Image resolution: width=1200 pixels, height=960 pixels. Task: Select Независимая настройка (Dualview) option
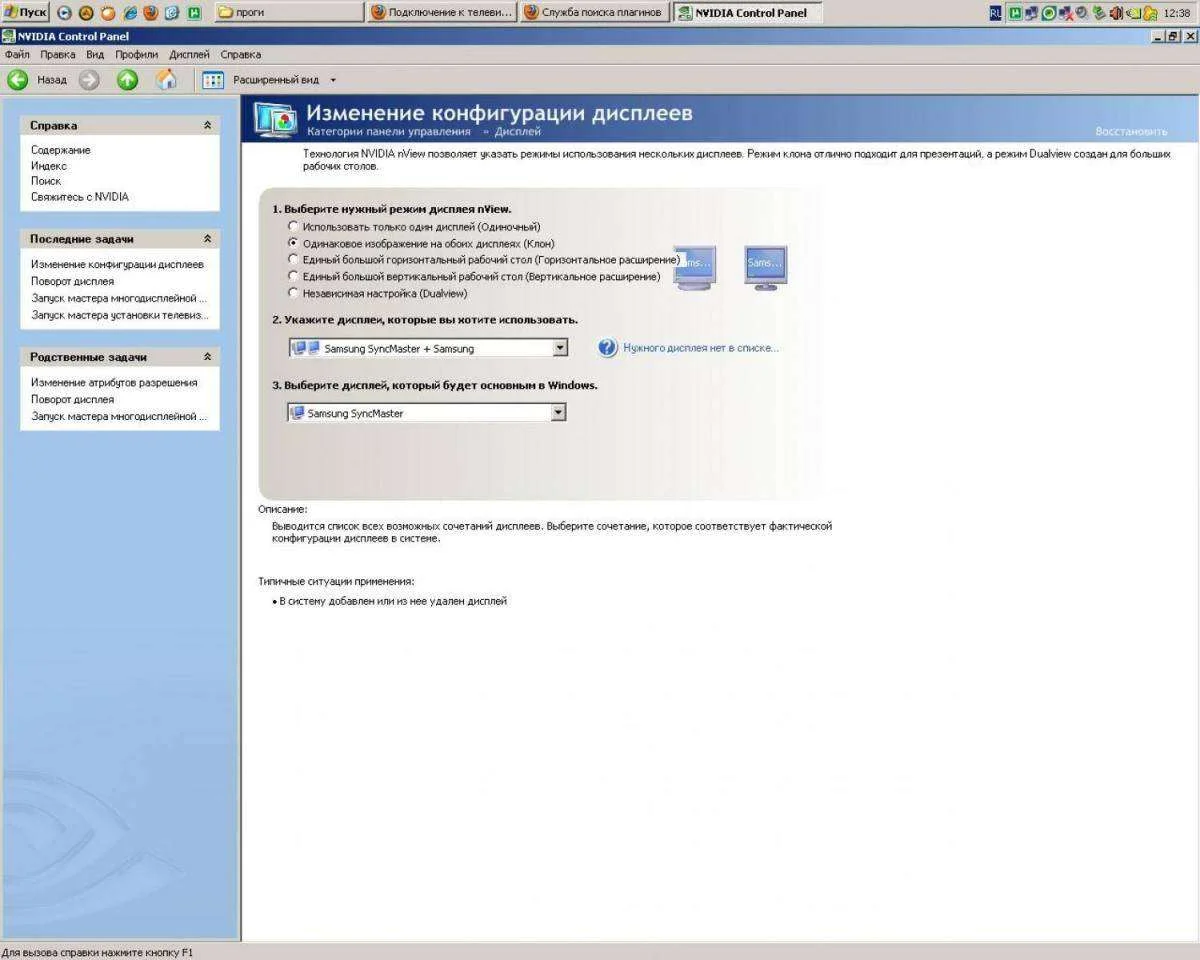[293, 293]
